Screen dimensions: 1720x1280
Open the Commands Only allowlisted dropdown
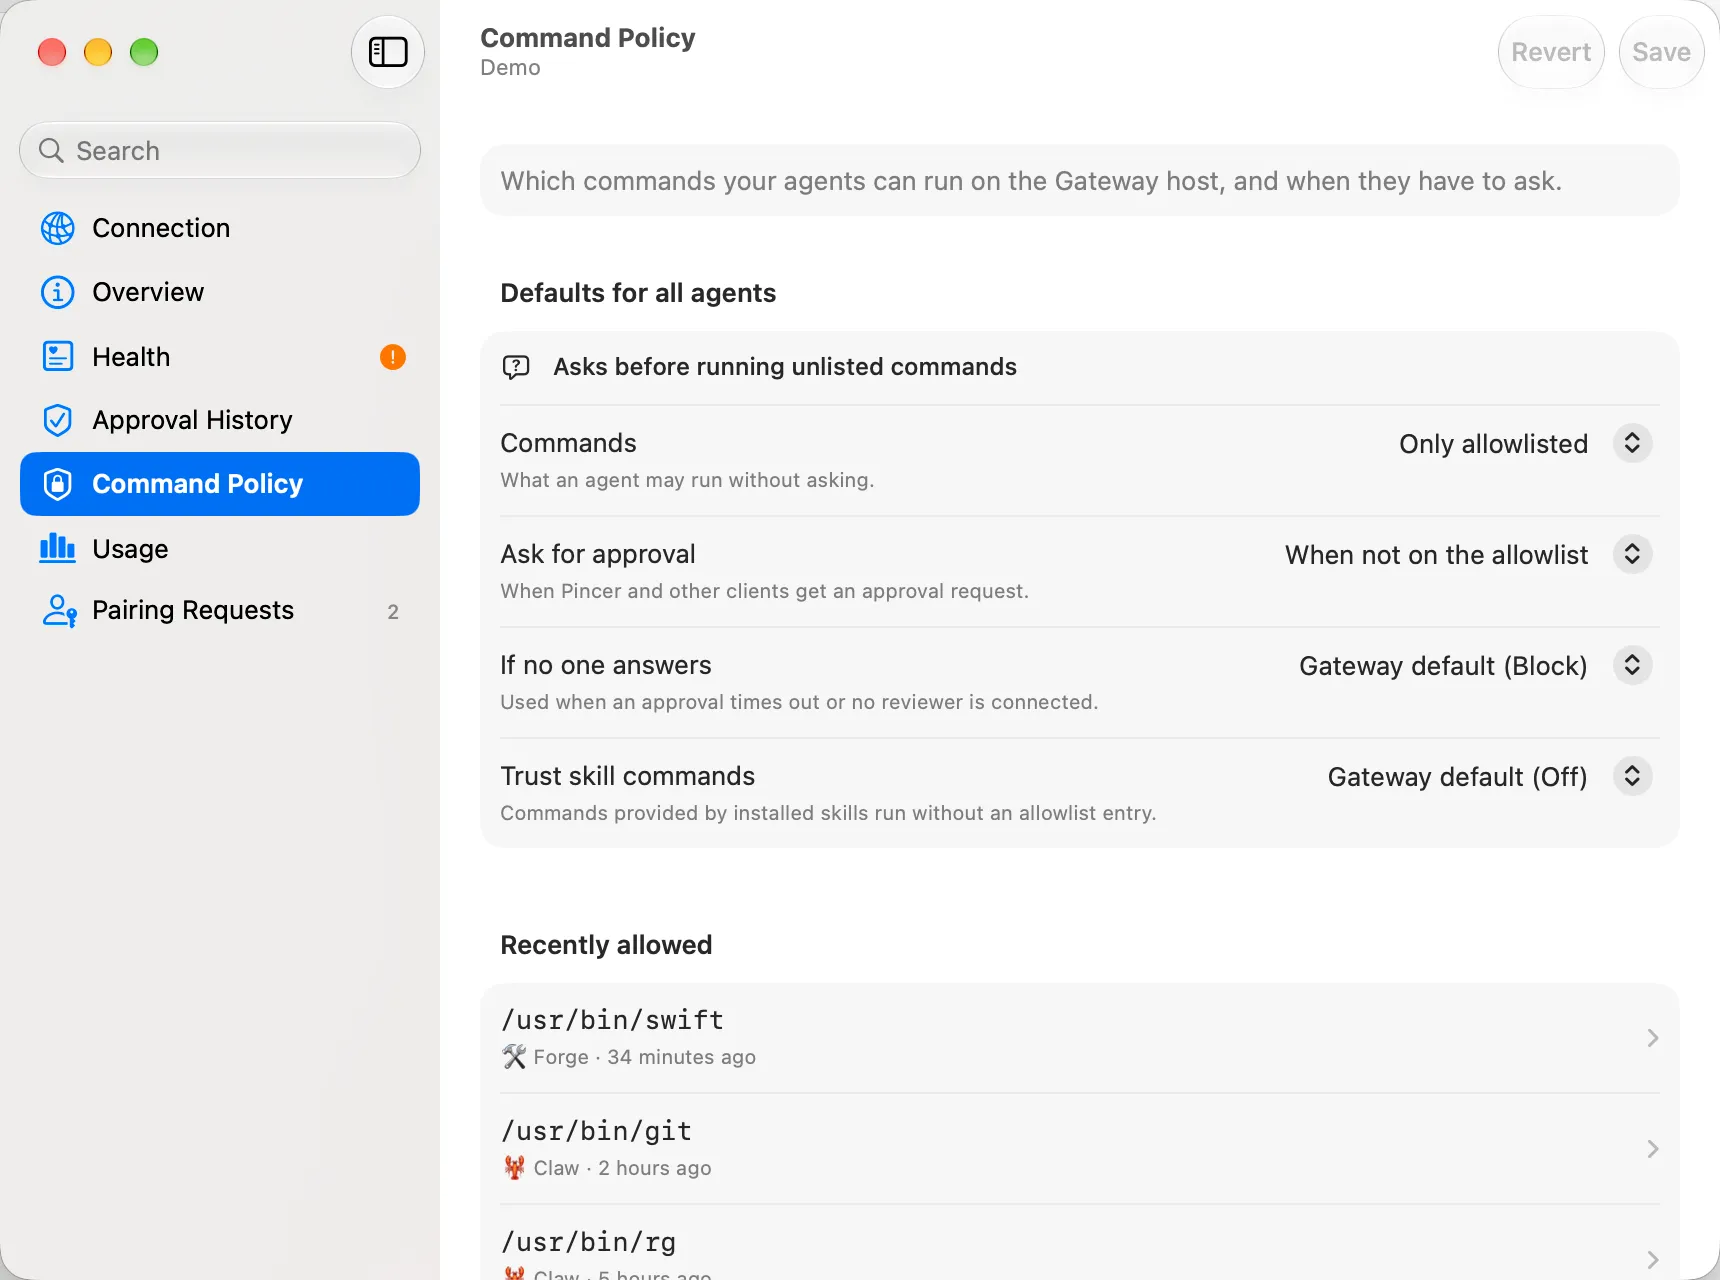tap(1632, 443)
